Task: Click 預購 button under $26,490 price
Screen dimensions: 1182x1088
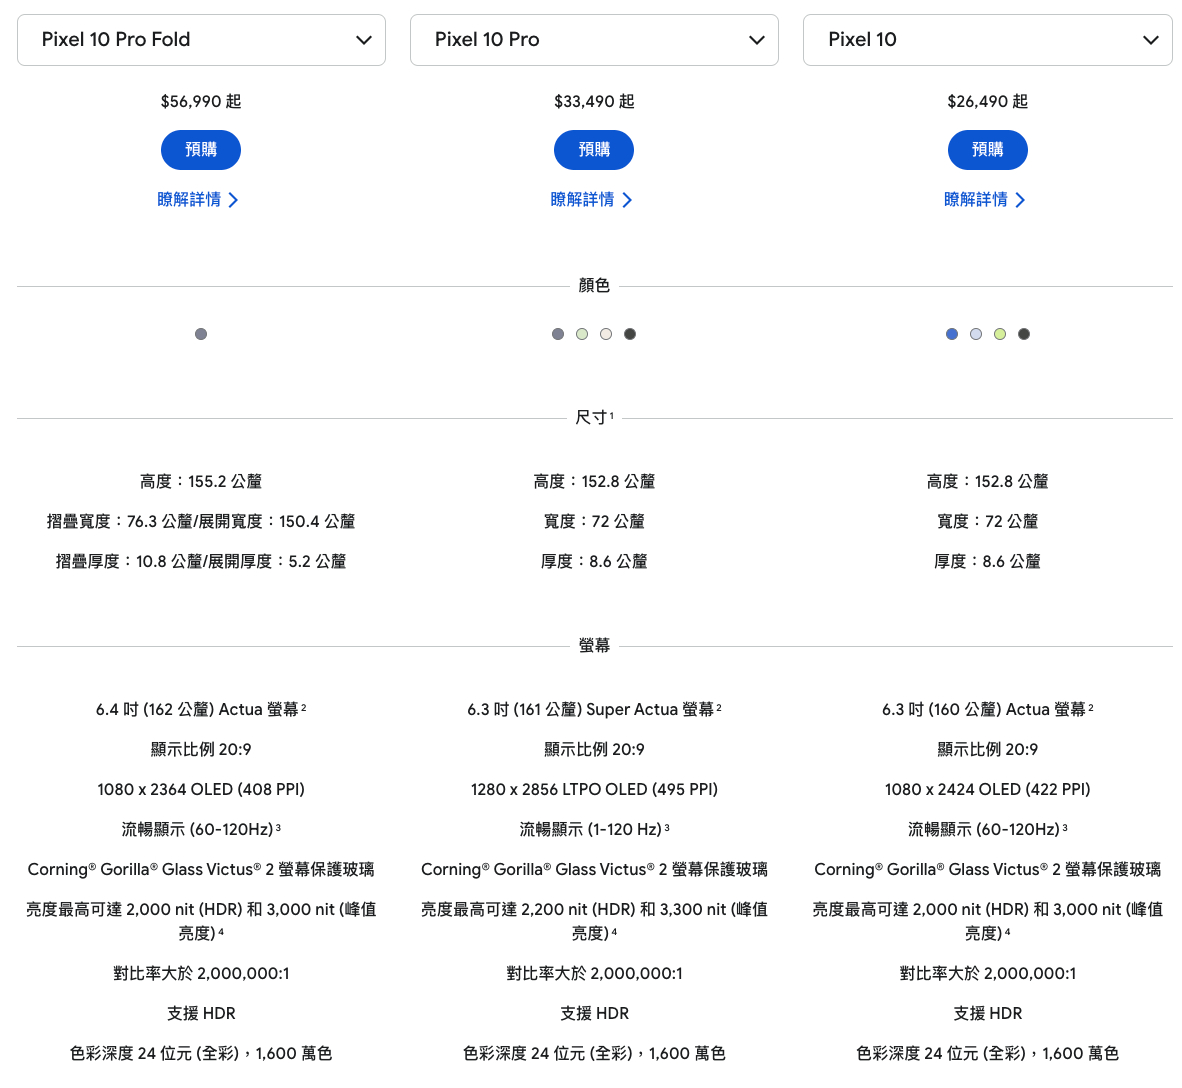Action: click(988, 150)
